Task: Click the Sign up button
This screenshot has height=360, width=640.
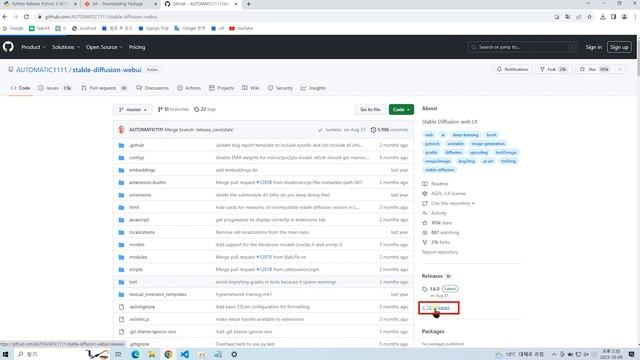Action: click(x=619, y=47)
